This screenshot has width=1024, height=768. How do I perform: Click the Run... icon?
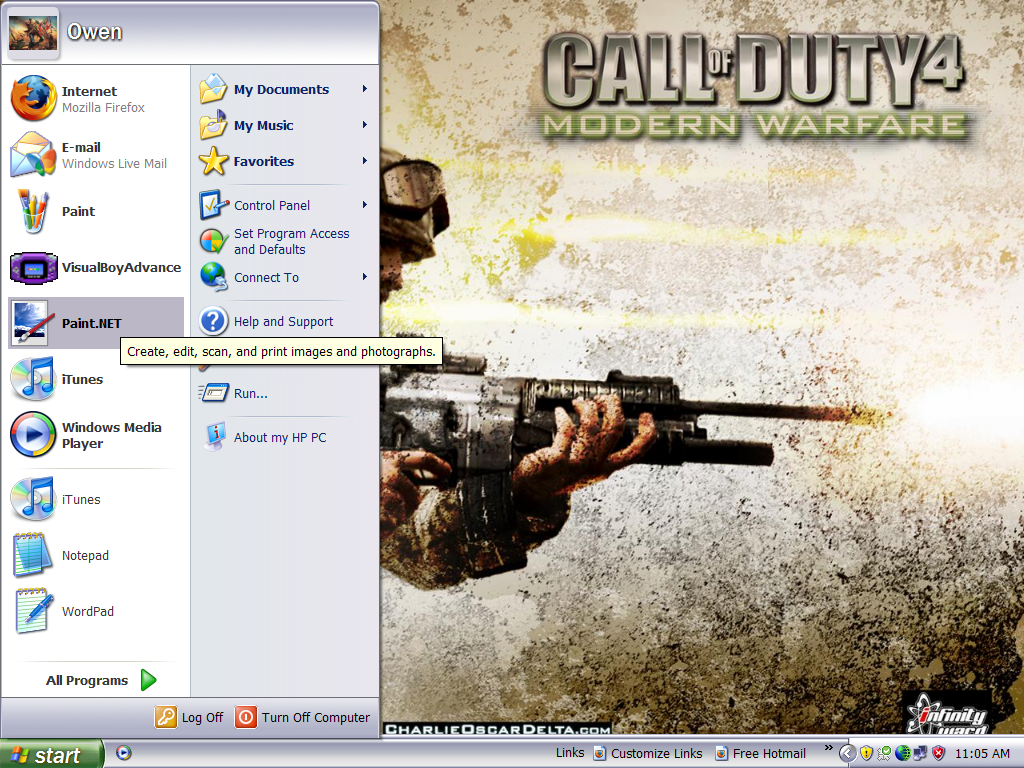click(213, 393)
